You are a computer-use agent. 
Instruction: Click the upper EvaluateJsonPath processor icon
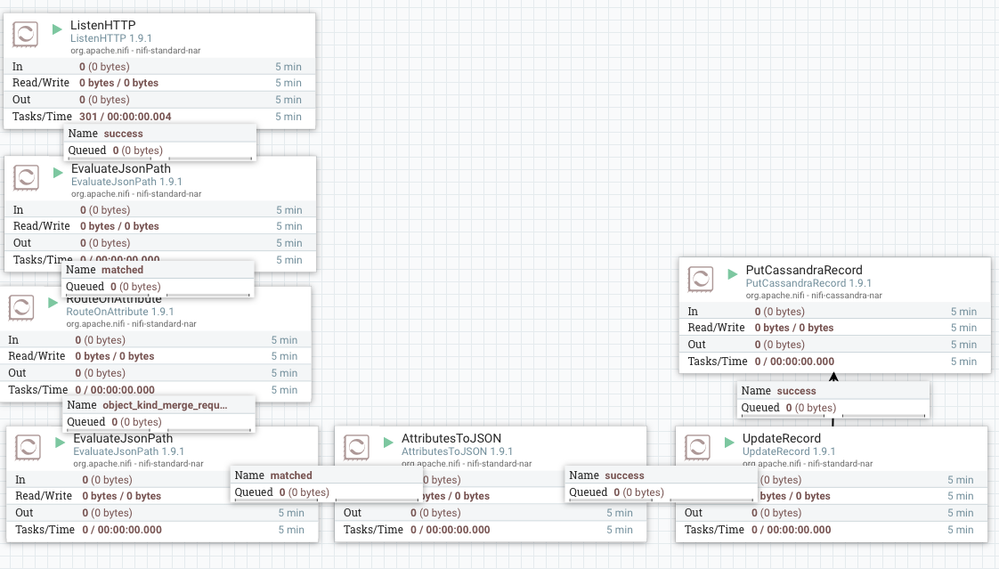[27, 177]
